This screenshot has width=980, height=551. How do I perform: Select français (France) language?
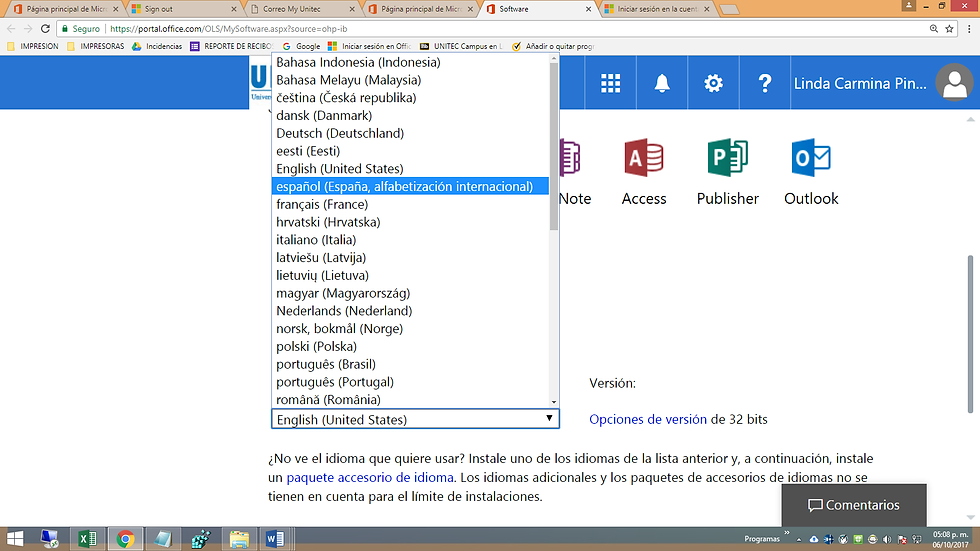[x=411, y=204]
